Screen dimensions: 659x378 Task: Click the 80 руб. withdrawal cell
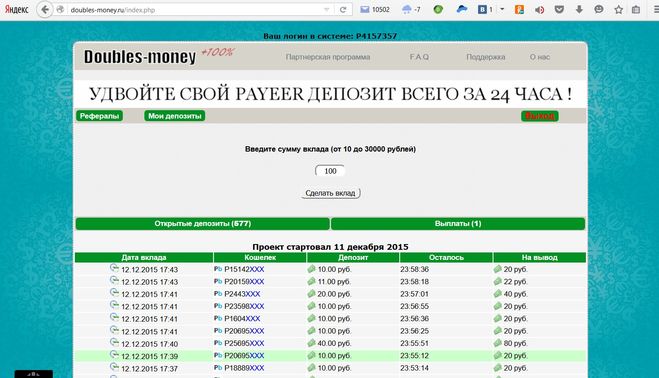(515, 343)
